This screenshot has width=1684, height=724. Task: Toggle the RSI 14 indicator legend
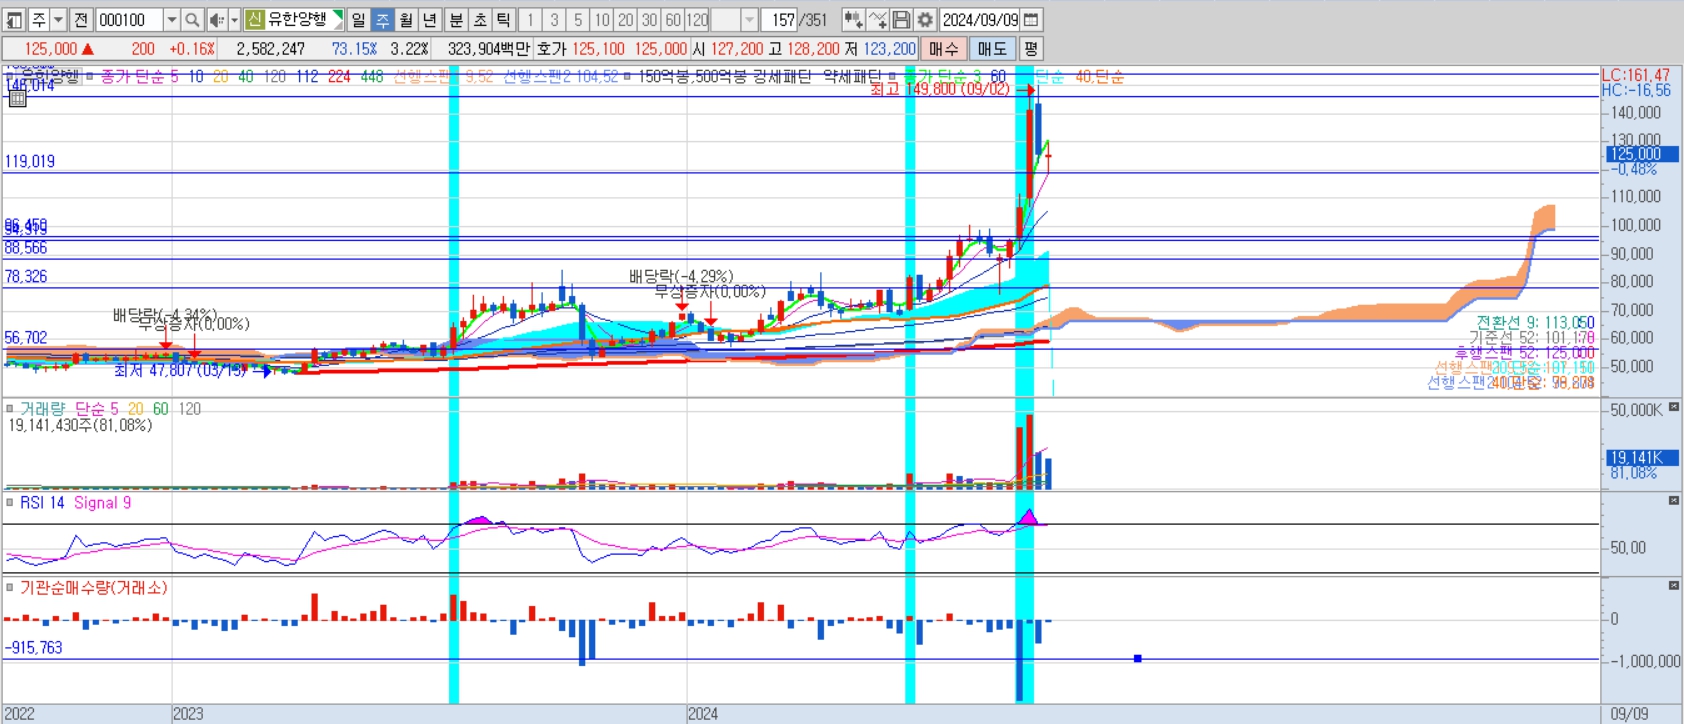[42, 502]
